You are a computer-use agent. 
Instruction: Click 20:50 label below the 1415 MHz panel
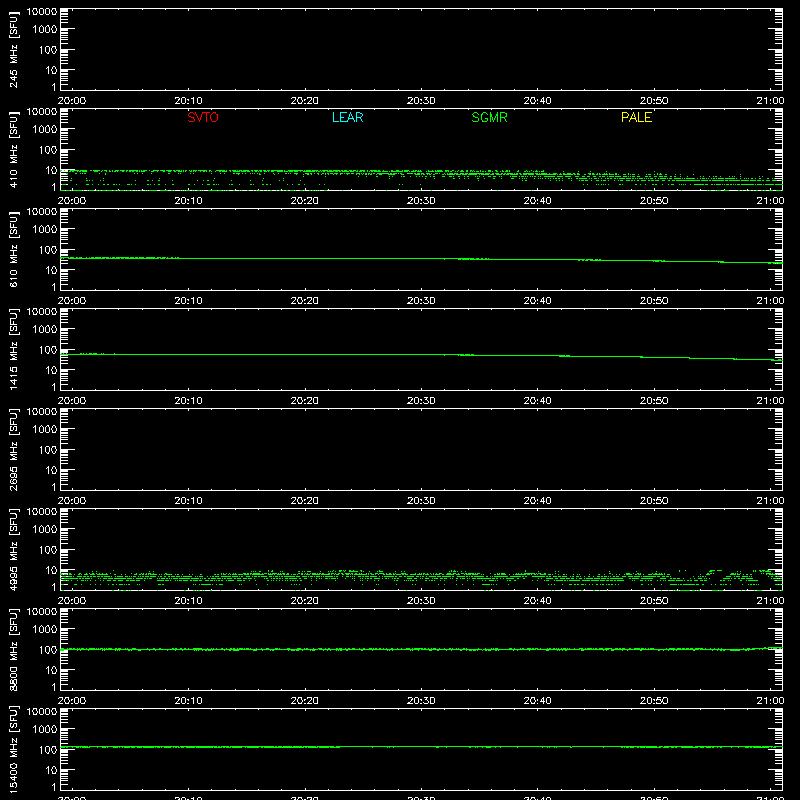[x=654, y=401]
